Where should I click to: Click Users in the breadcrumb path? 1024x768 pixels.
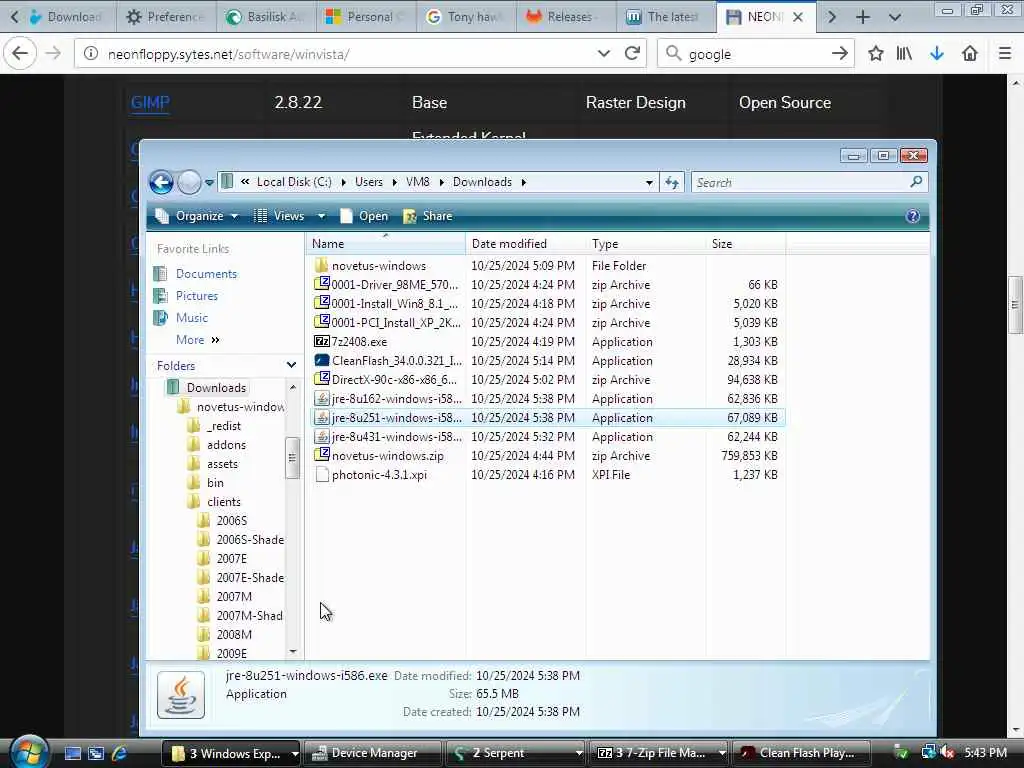[x=369, y=182]
